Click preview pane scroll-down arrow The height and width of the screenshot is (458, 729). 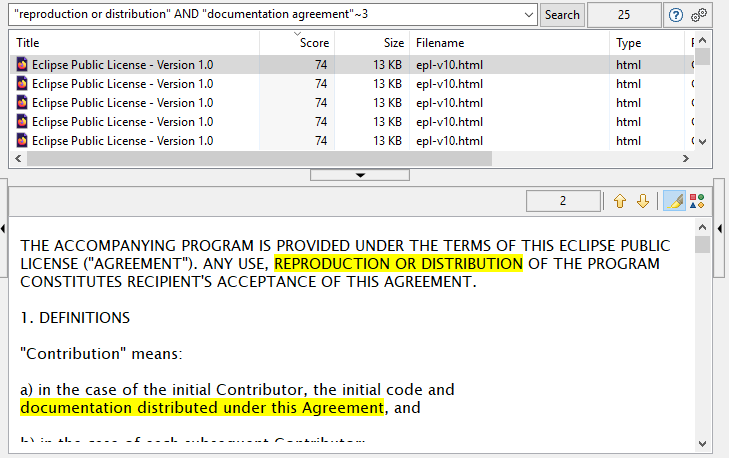[702, 444]
